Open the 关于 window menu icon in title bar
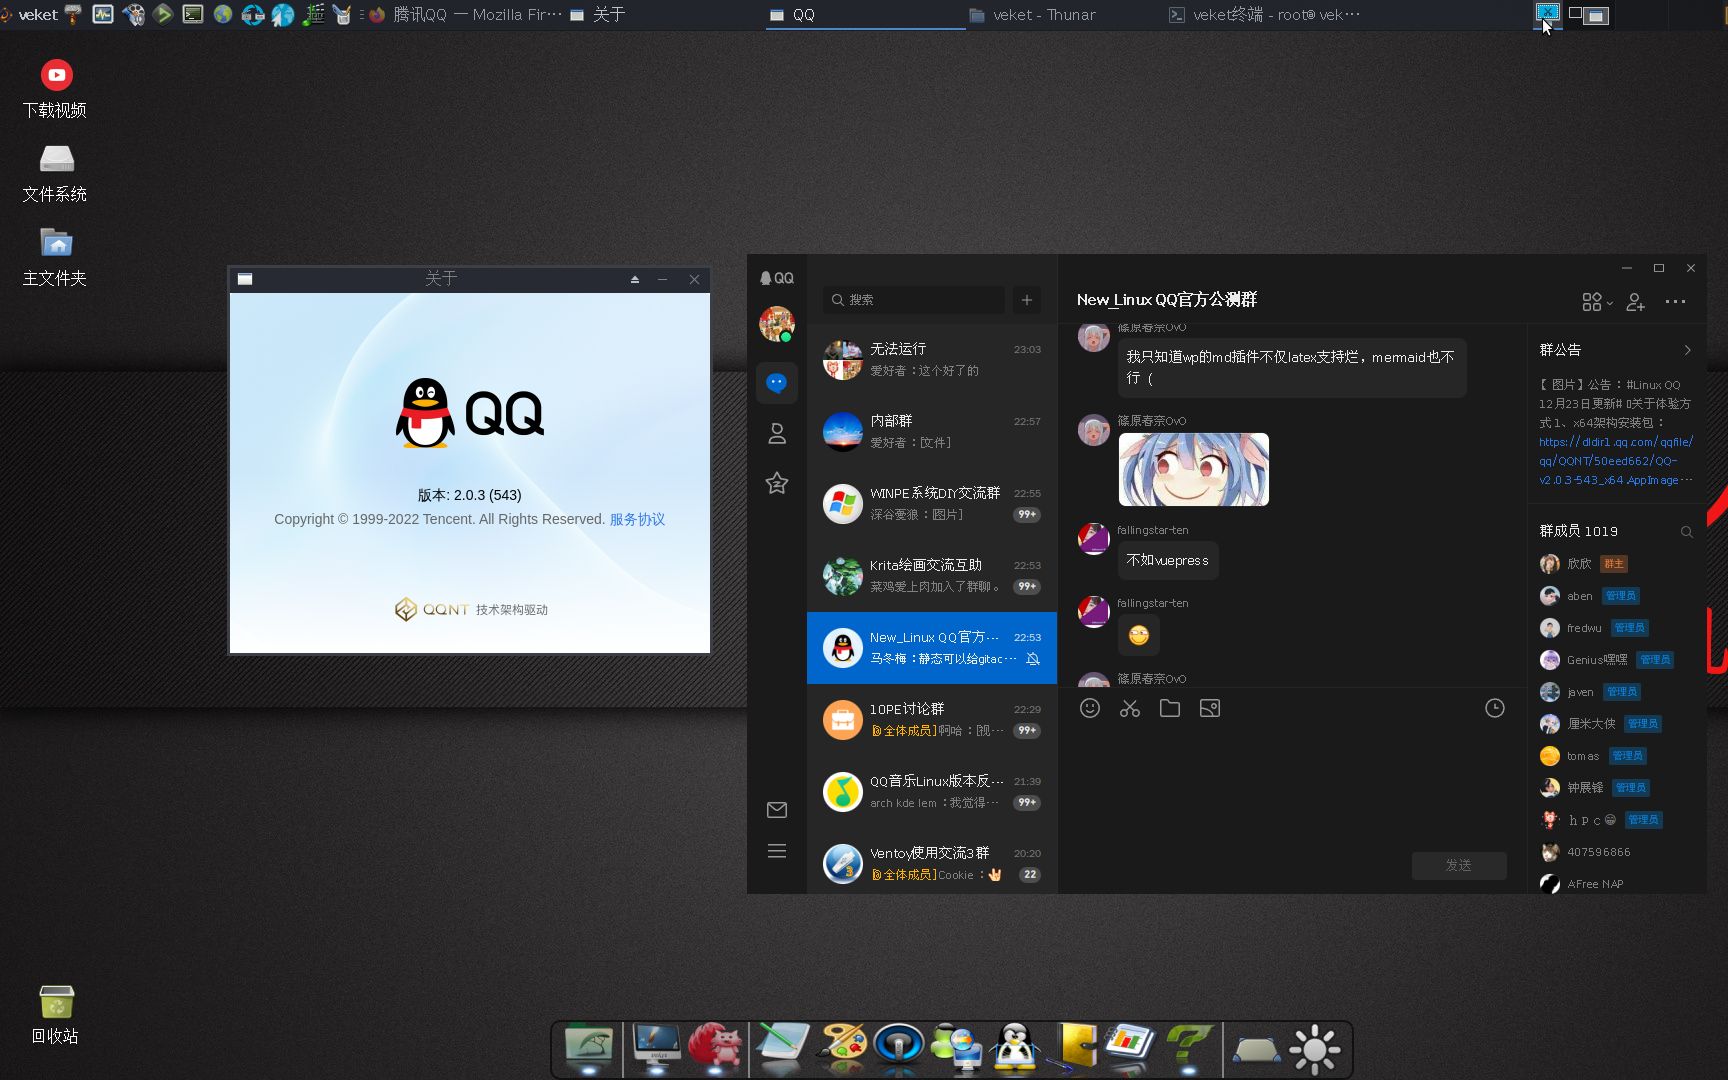 [245, 280]
